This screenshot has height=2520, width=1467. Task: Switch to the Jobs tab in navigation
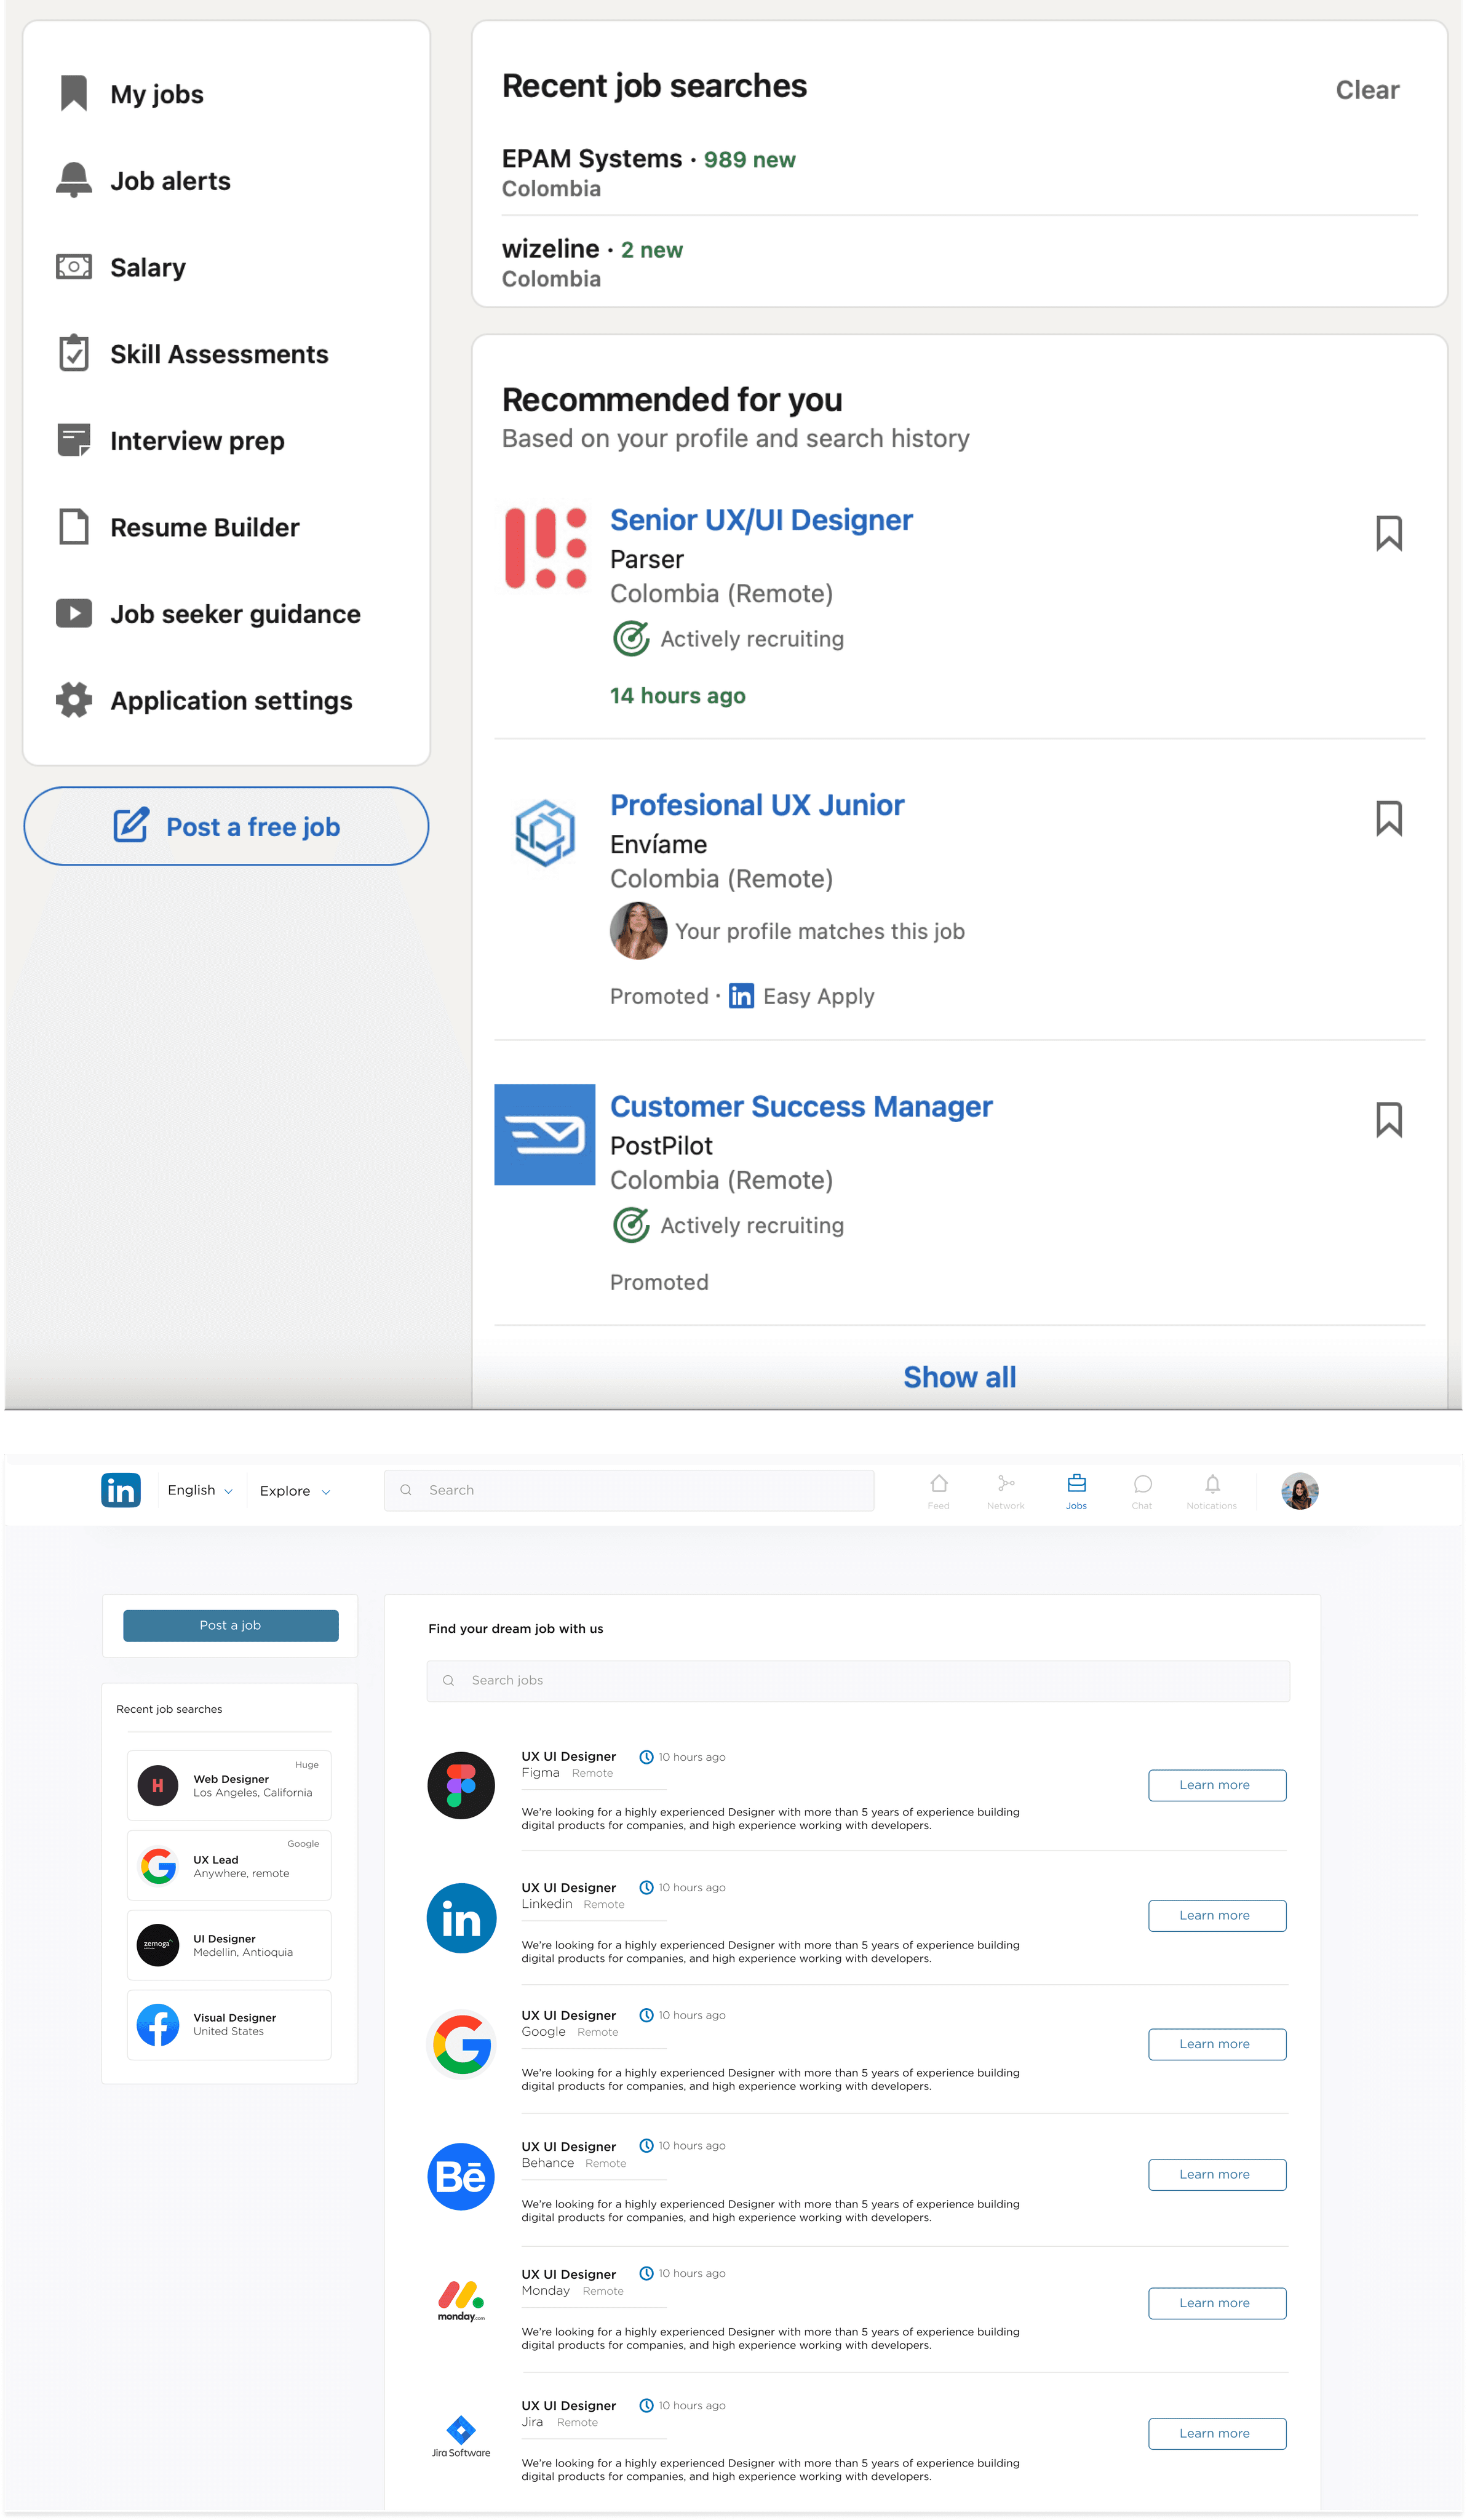[x=1076, y=1490]
